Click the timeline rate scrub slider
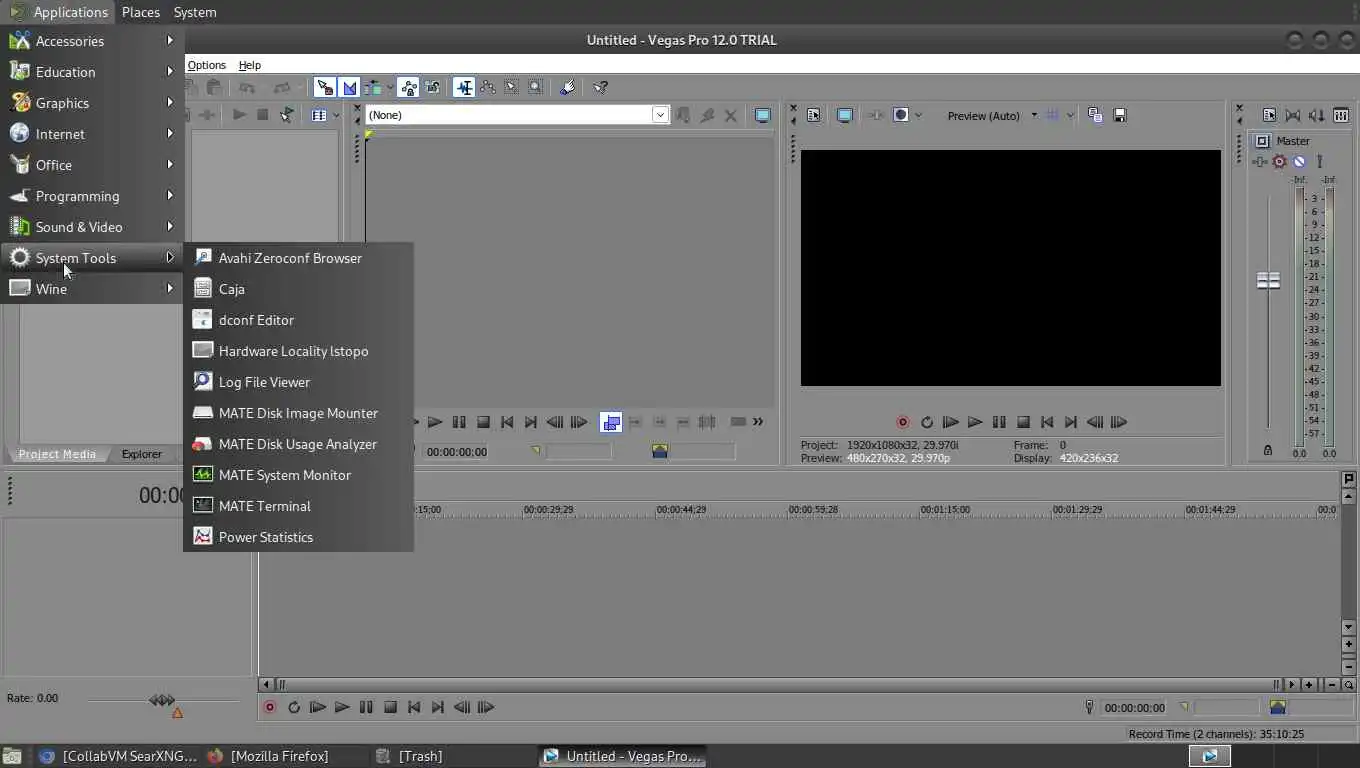This screenshot has height=768, width=1360. click(162, 700)
